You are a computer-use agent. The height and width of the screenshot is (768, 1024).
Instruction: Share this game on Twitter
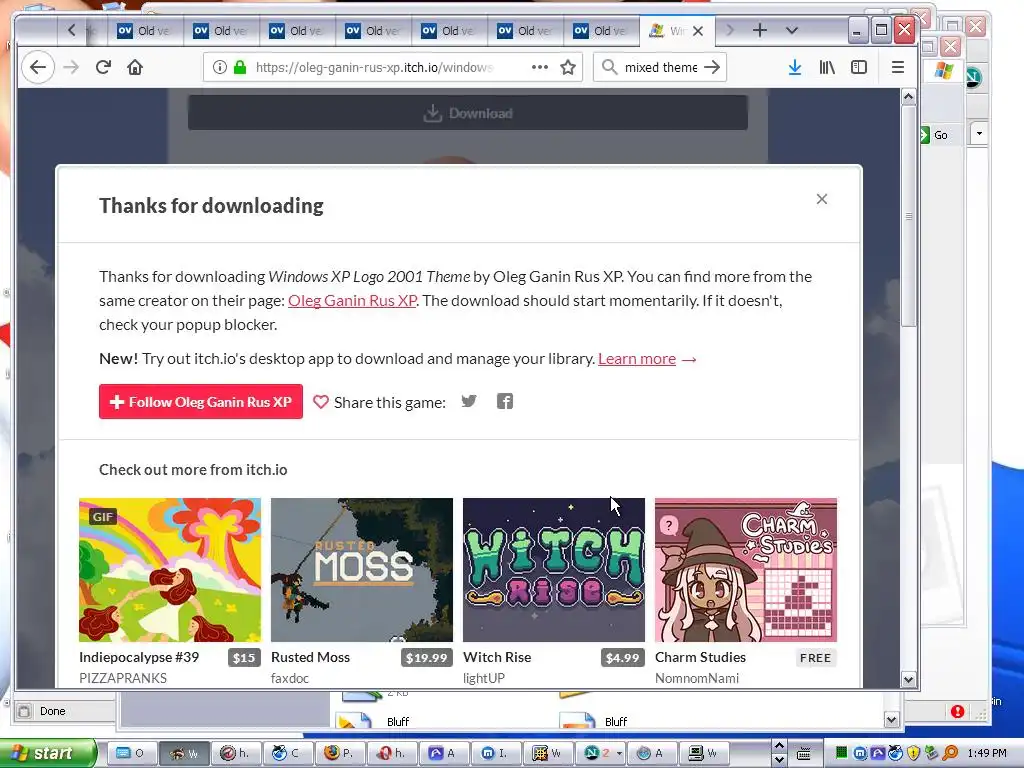point(469,401)
